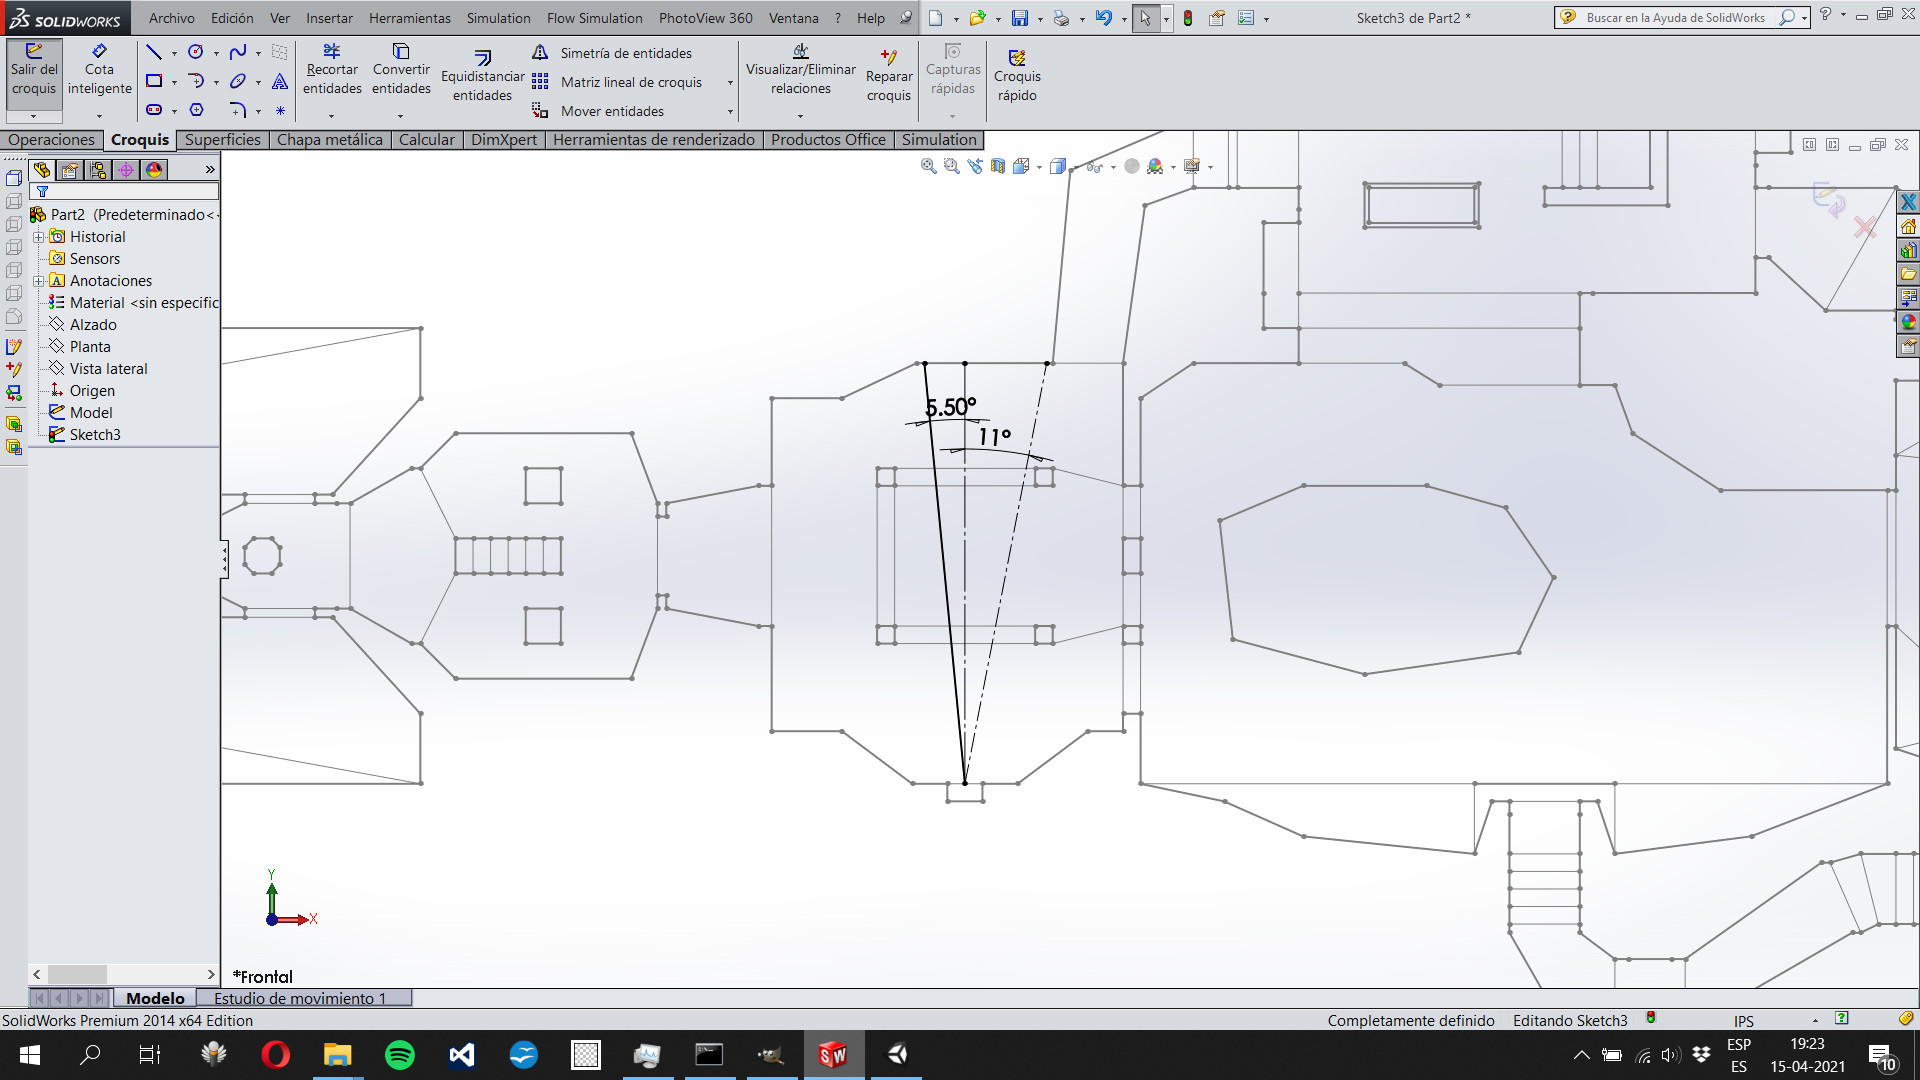Open DimXpertManager tab in left panel
1920x1080 pixels.
126,170
